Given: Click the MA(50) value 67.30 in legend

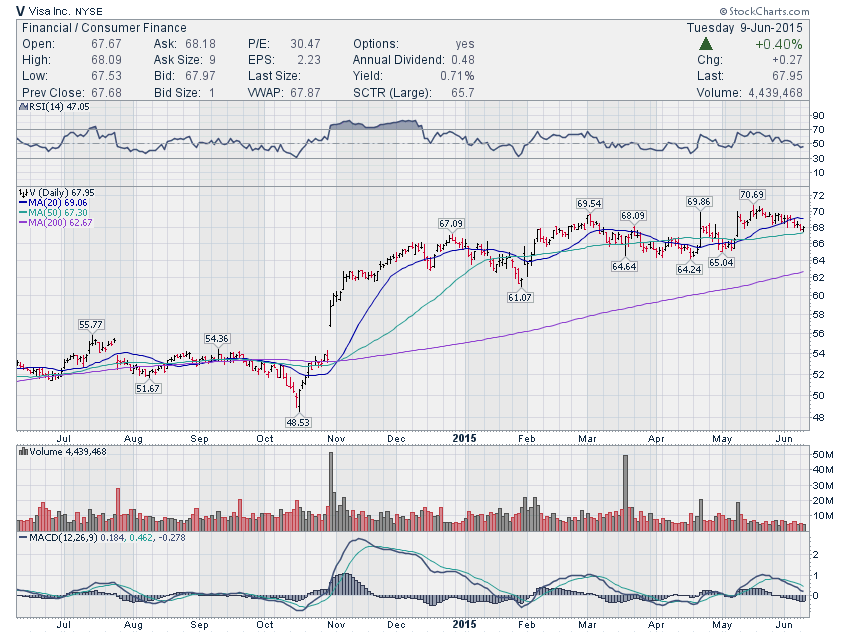Looking at the screenshot, I should click(x=76, y=213).
